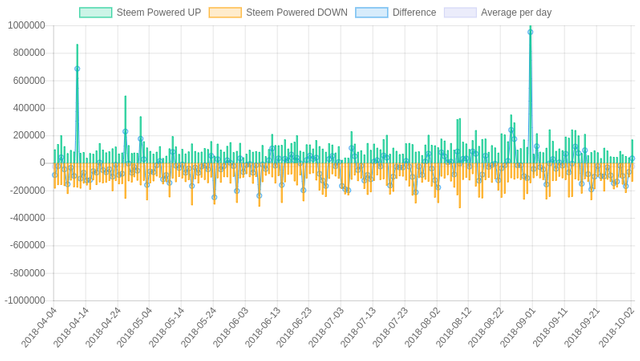
Task: Click the 2018-05-14 date label
Action: click(167, 328)
